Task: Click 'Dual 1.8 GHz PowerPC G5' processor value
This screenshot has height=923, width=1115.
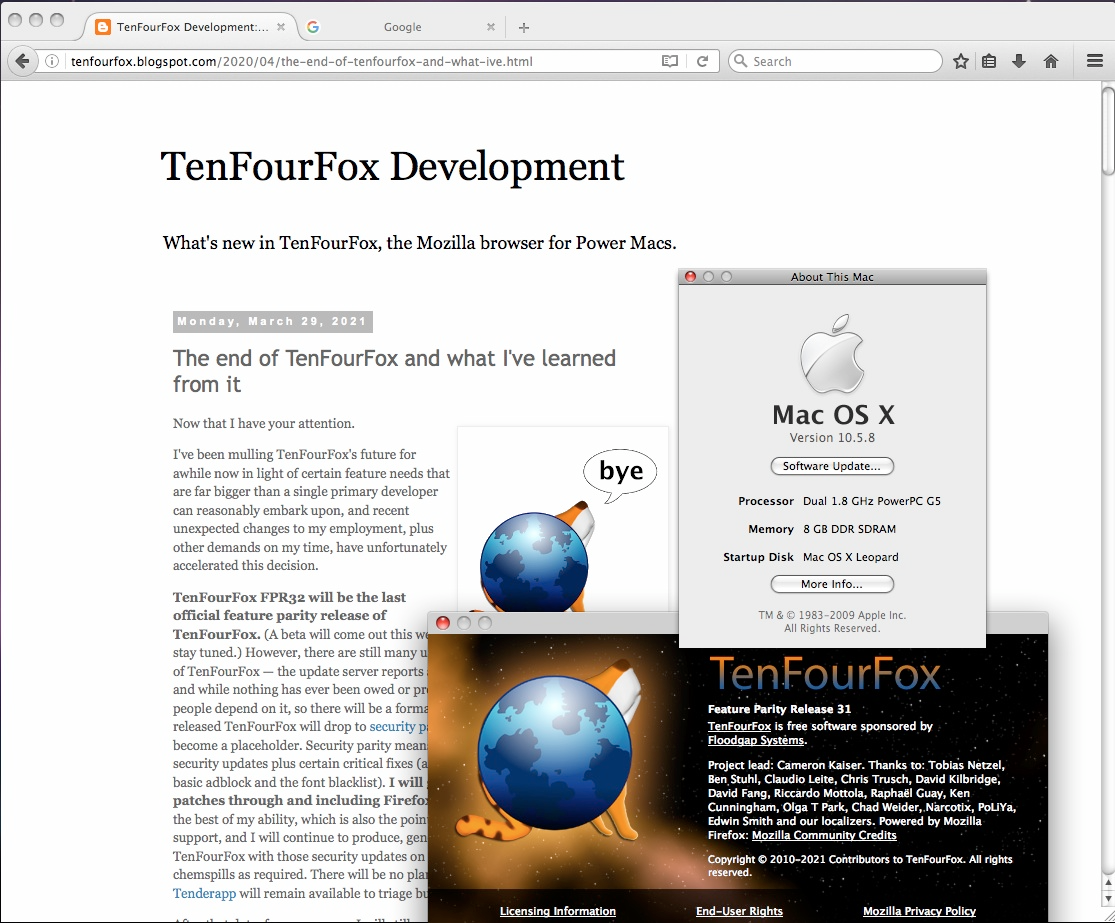Action: click(872, 501)
